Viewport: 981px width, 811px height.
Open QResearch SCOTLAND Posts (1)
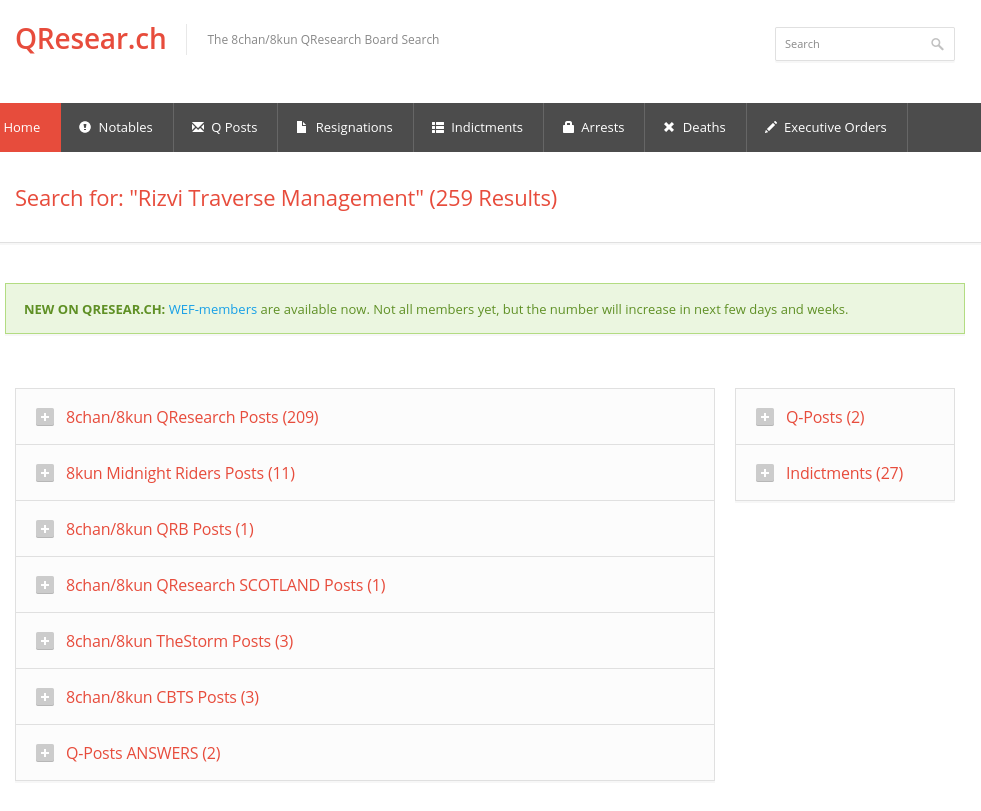coord(365,585)
